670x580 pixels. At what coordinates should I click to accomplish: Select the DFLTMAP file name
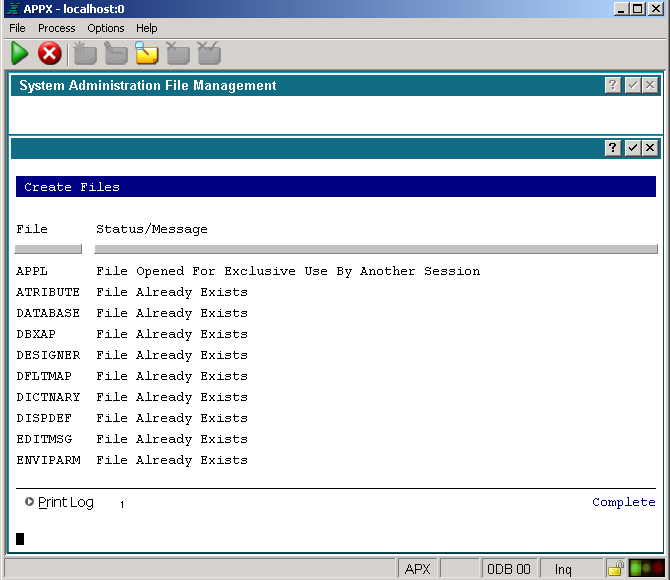44,376
